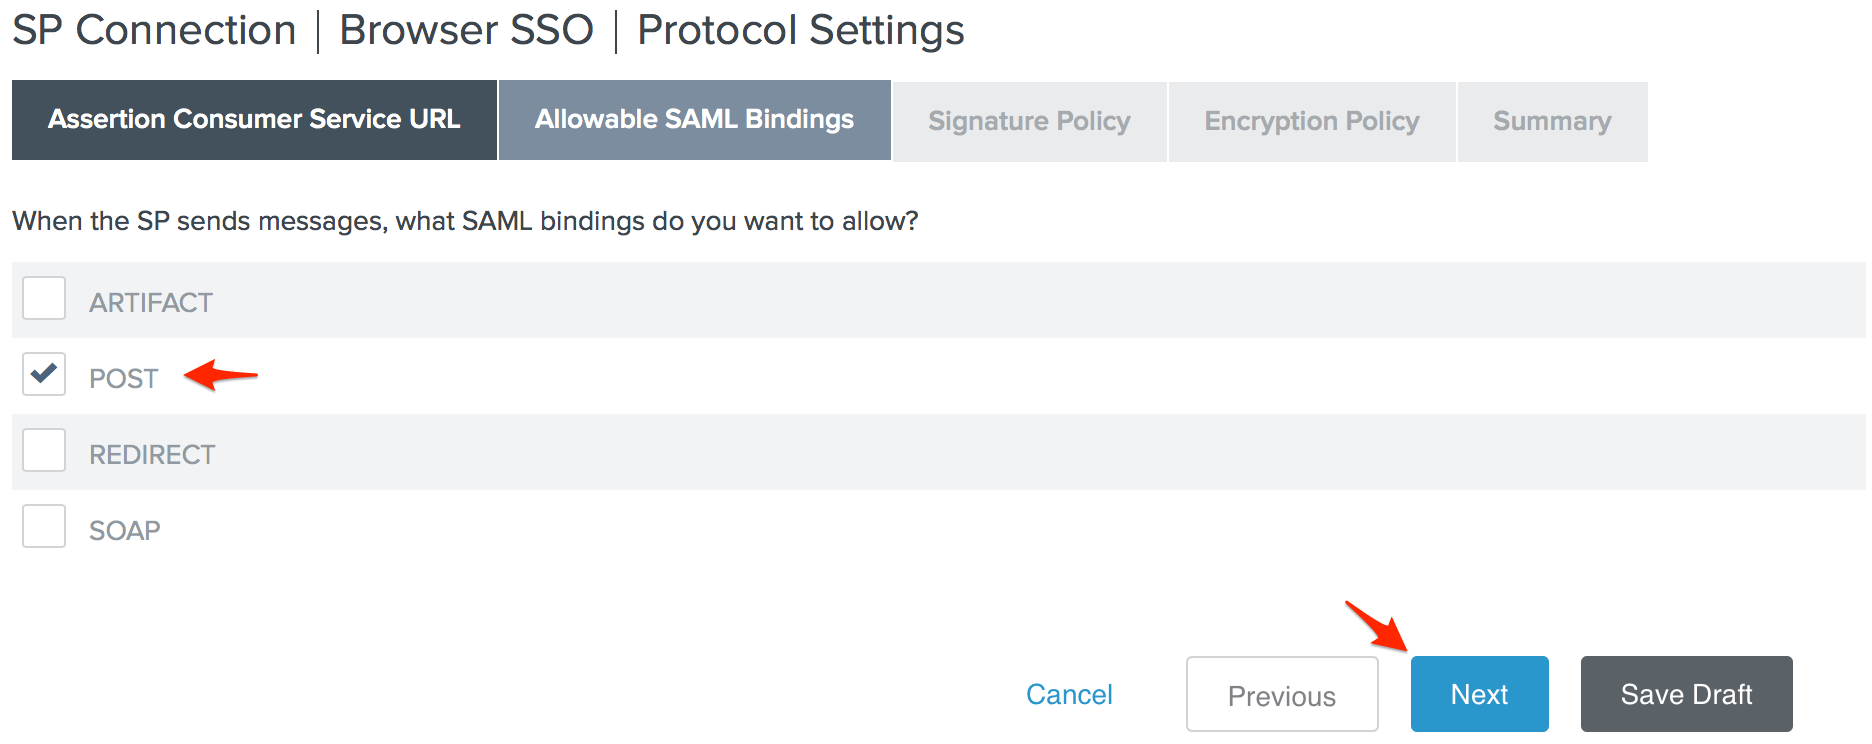
Task: Click SP Connection in page heading
Action: [154, 30]
